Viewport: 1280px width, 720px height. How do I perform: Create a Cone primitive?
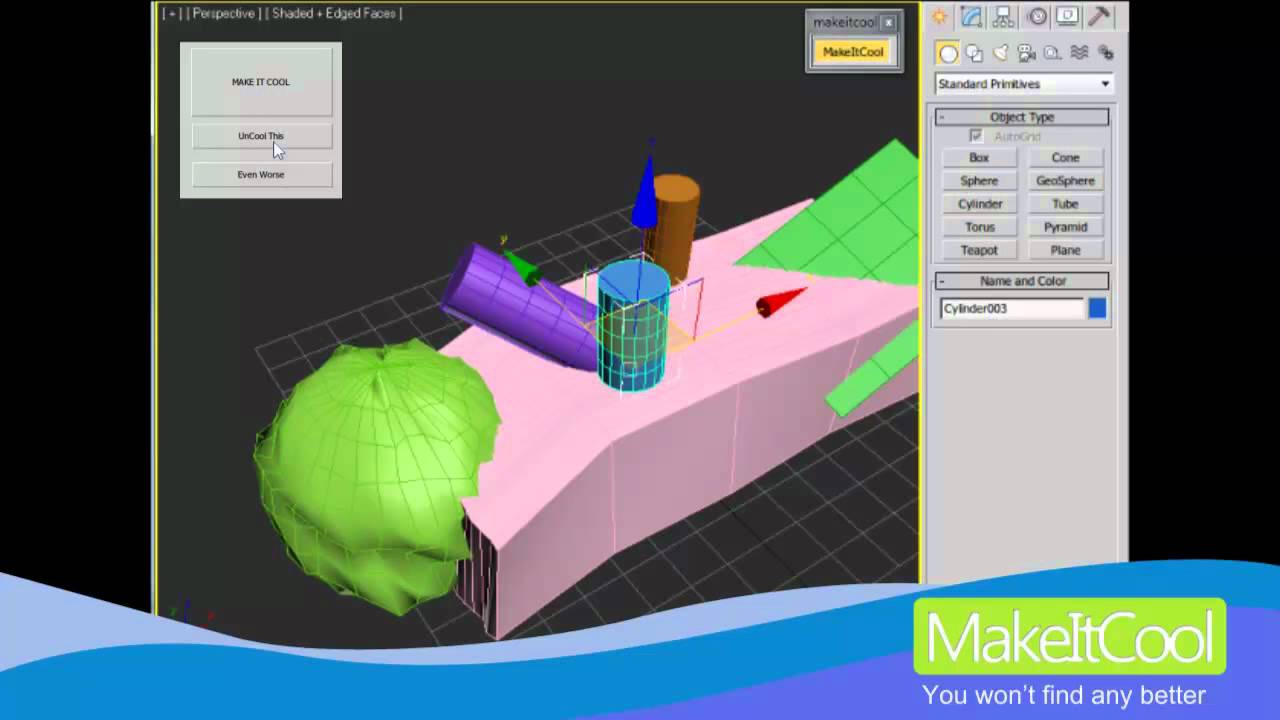1065,158
